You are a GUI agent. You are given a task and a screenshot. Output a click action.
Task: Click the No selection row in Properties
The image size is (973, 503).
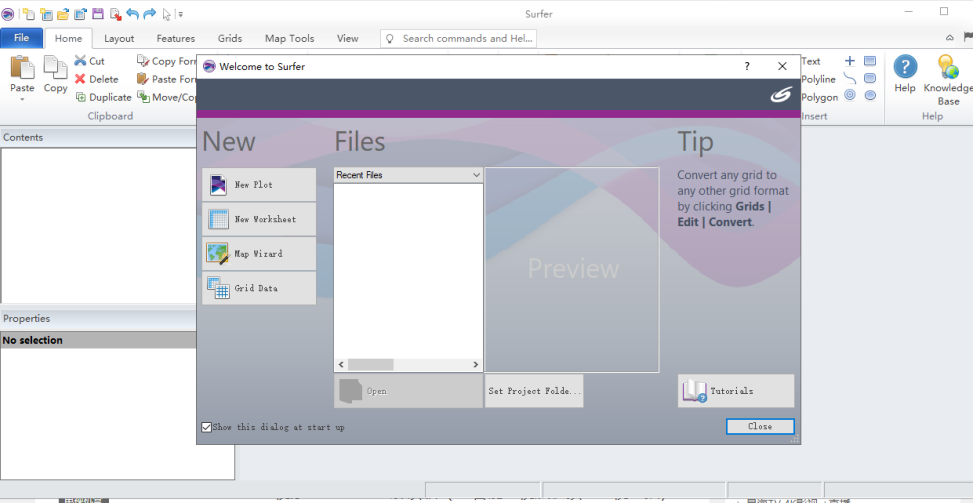[99, 340]
